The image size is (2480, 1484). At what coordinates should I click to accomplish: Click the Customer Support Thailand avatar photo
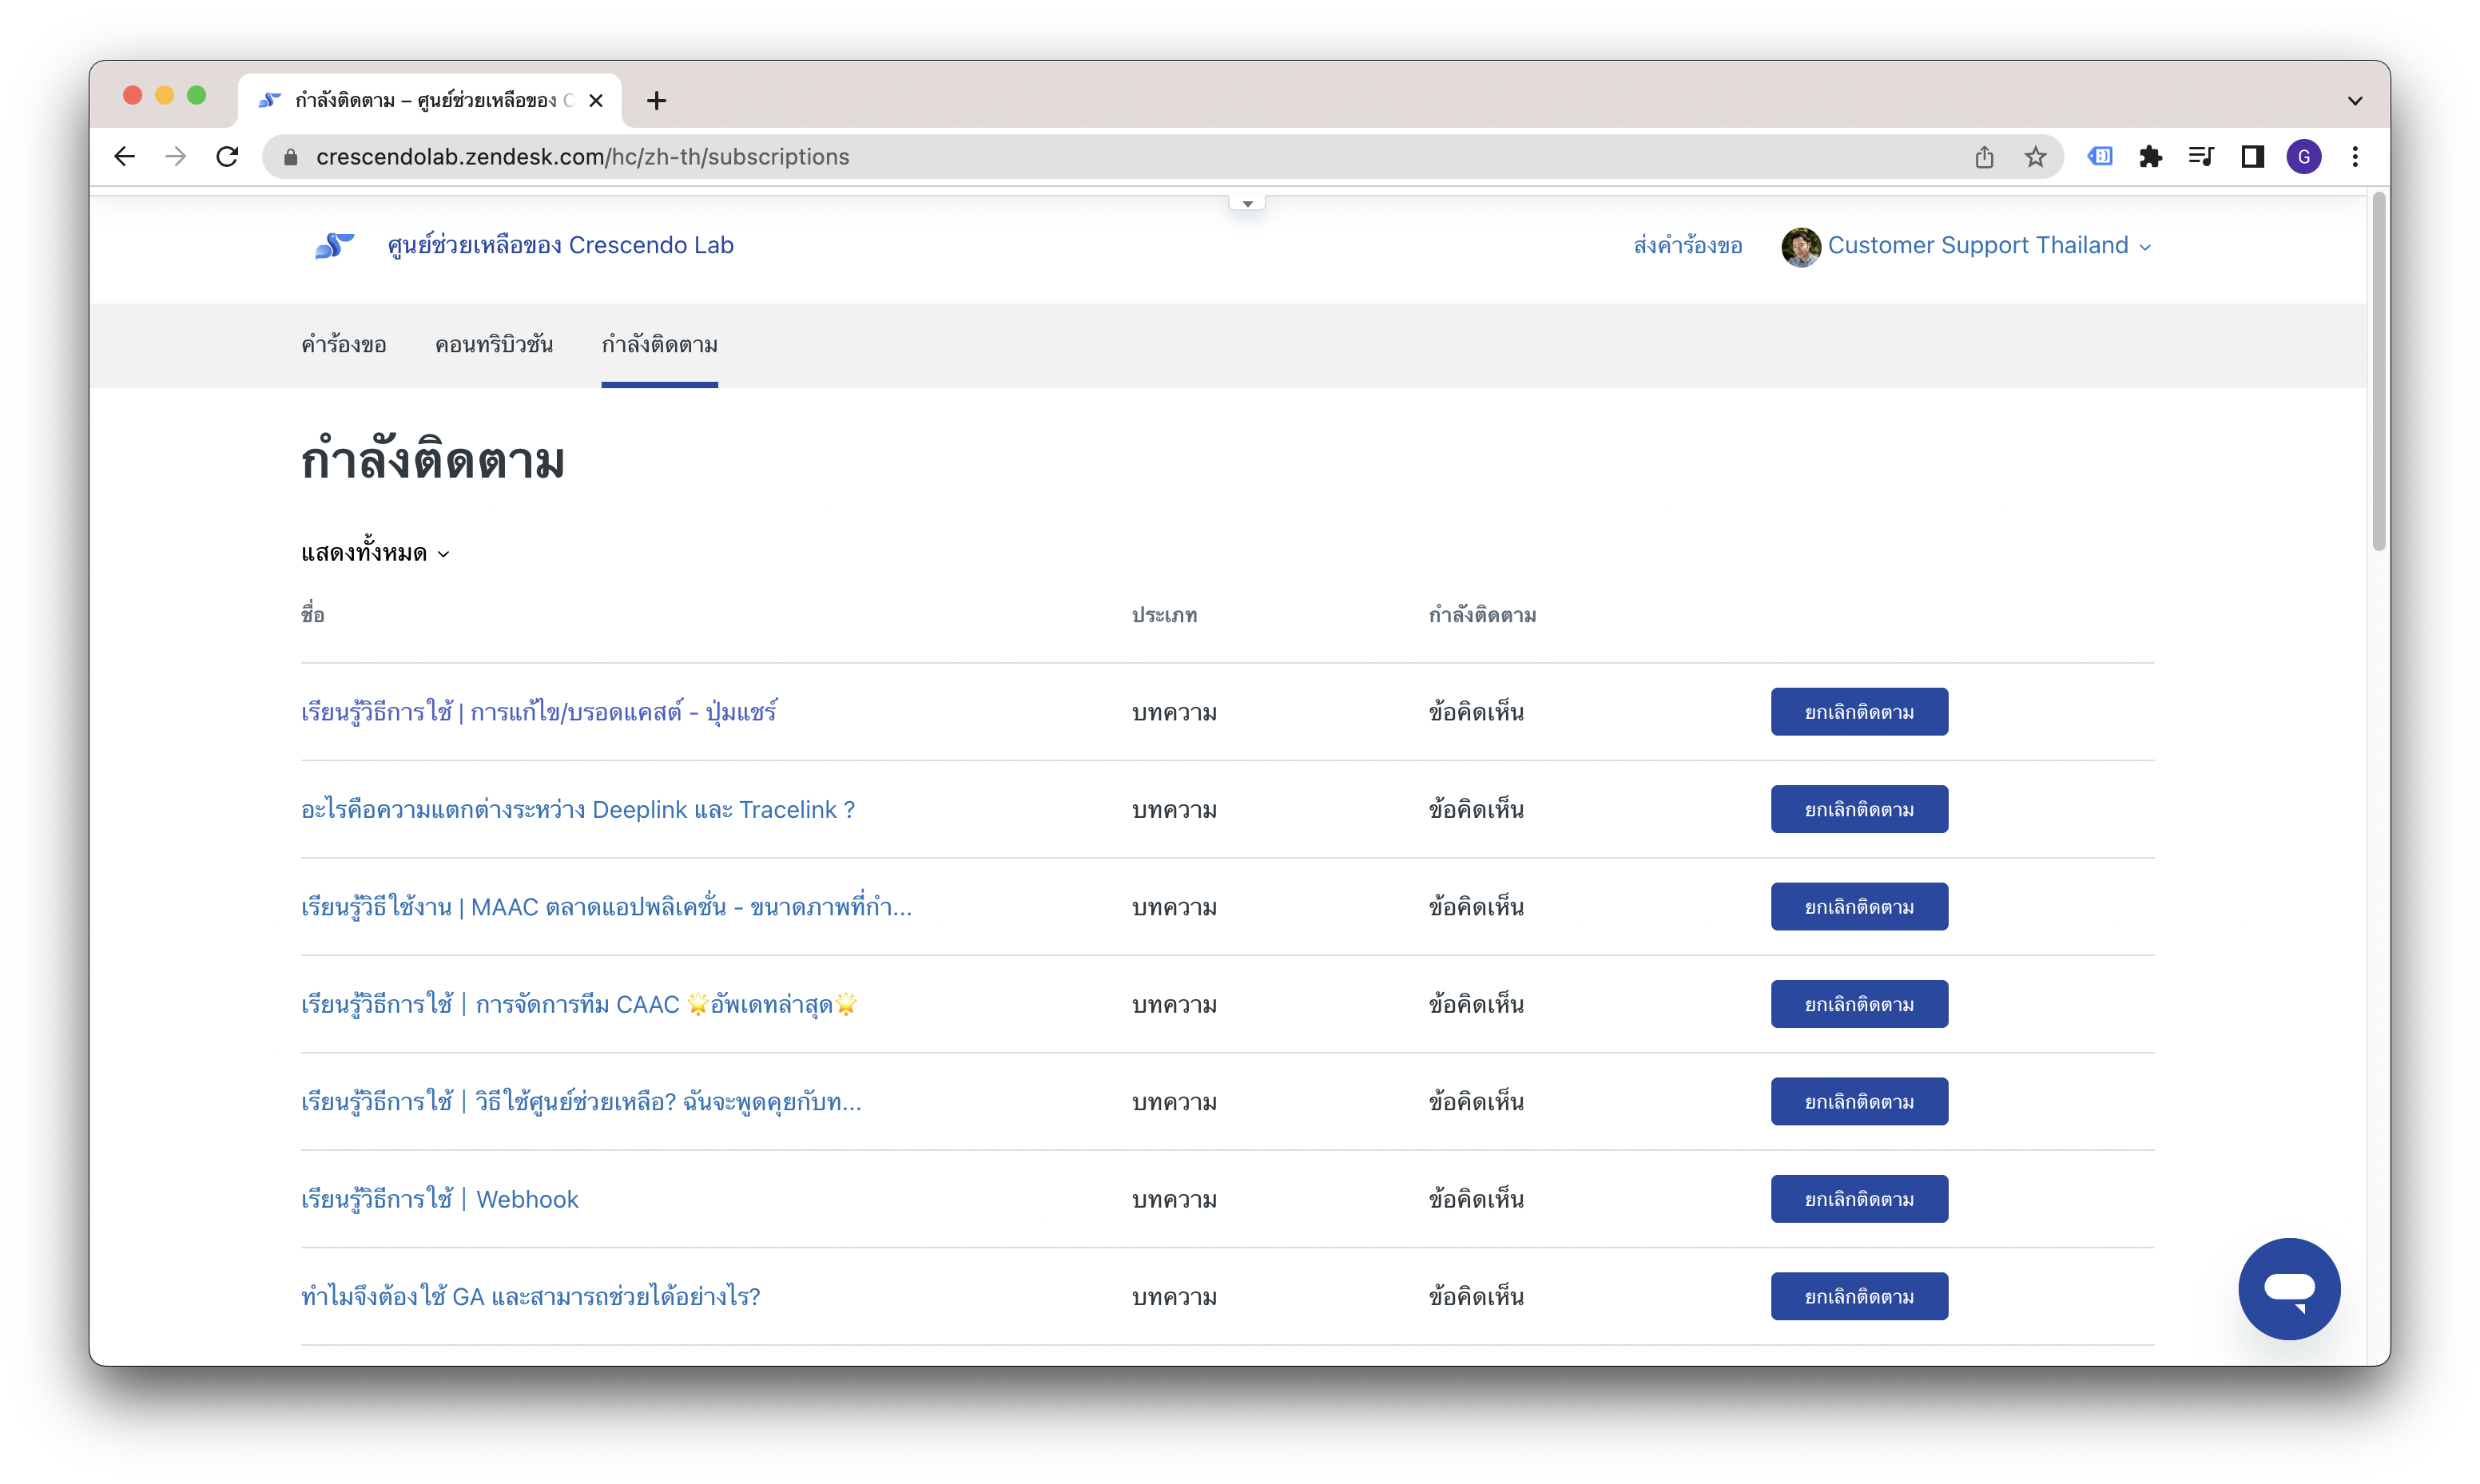point(1801,247)
